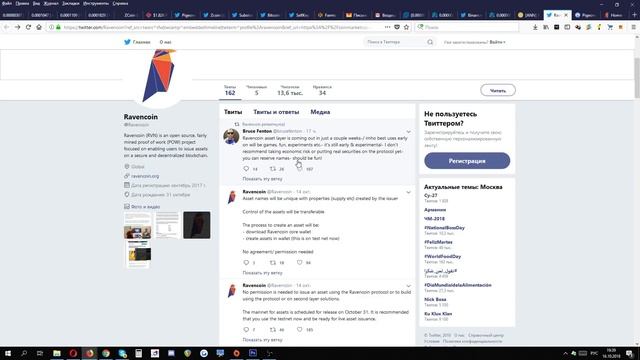
Task: Retweet the 'Asset names will be unique' tweet
Action: tap(273, 262)
